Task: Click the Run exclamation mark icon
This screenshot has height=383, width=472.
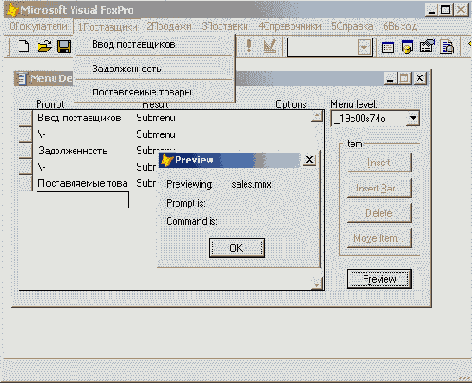Action: [249, 46]
